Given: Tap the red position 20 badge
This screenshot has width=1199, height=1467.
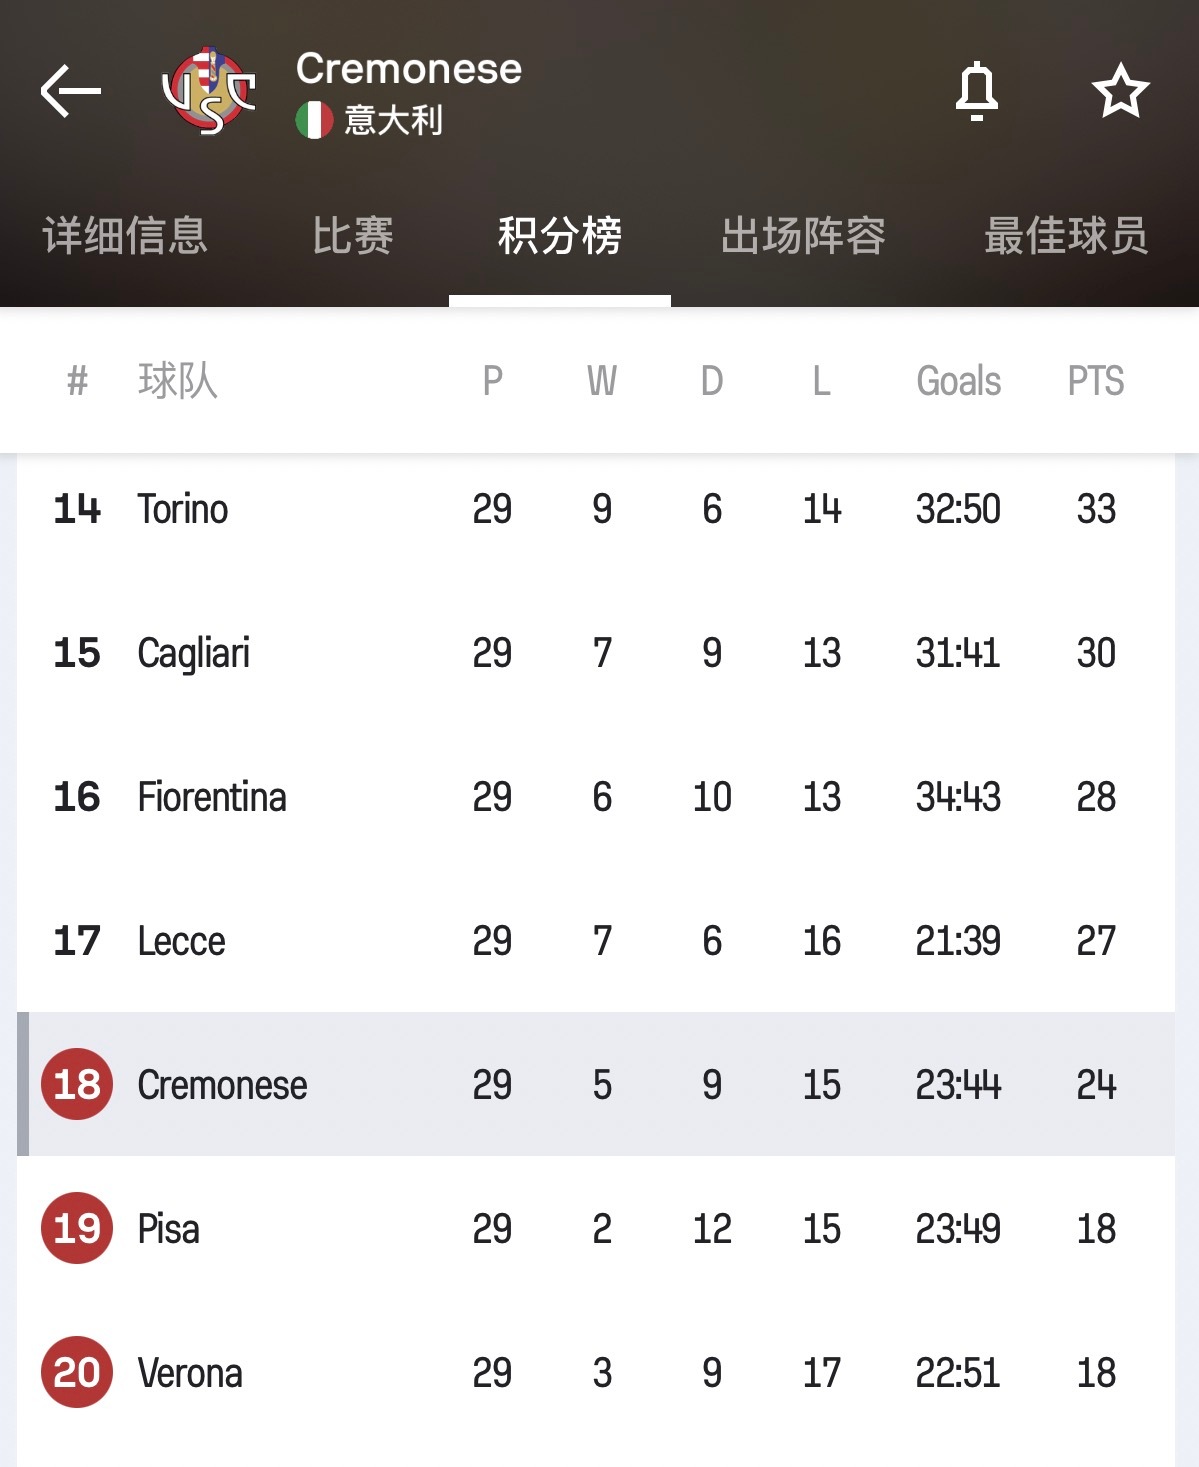Looking at the screenshot, I should (77, 1372).
